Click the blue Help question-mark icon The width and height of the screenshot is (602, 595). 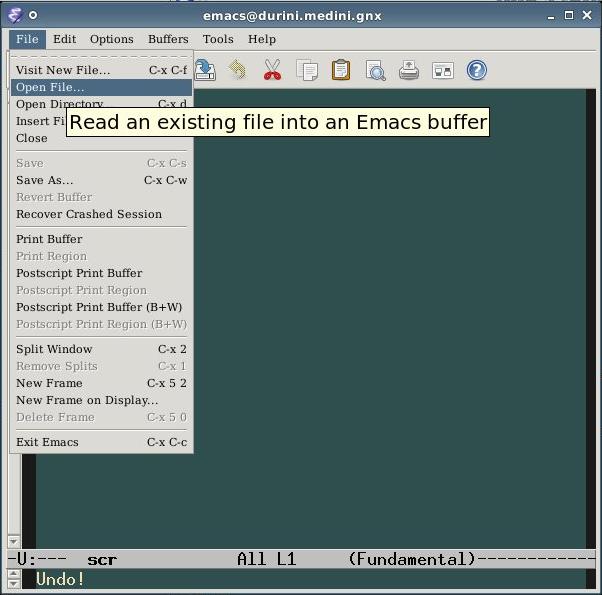476,70
